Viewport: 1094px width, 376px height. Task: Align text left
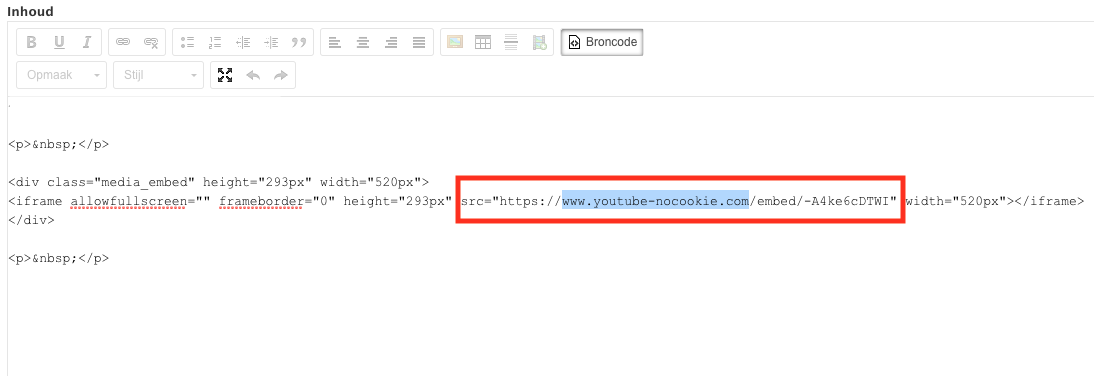click(335, 42)
